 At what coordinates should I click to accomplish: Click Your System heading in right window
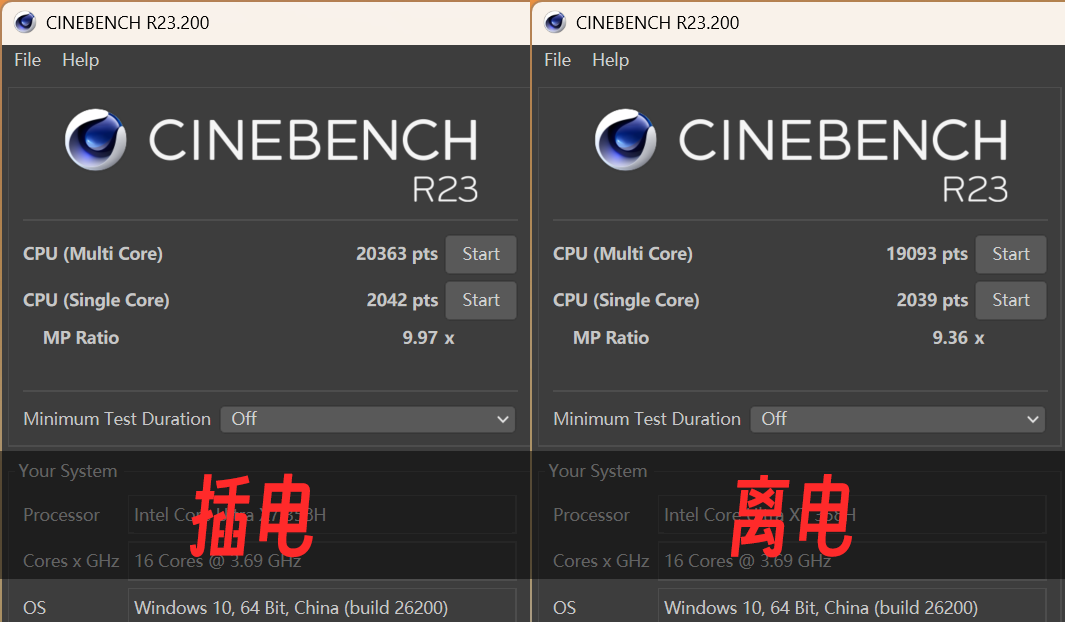pos(598,471)
